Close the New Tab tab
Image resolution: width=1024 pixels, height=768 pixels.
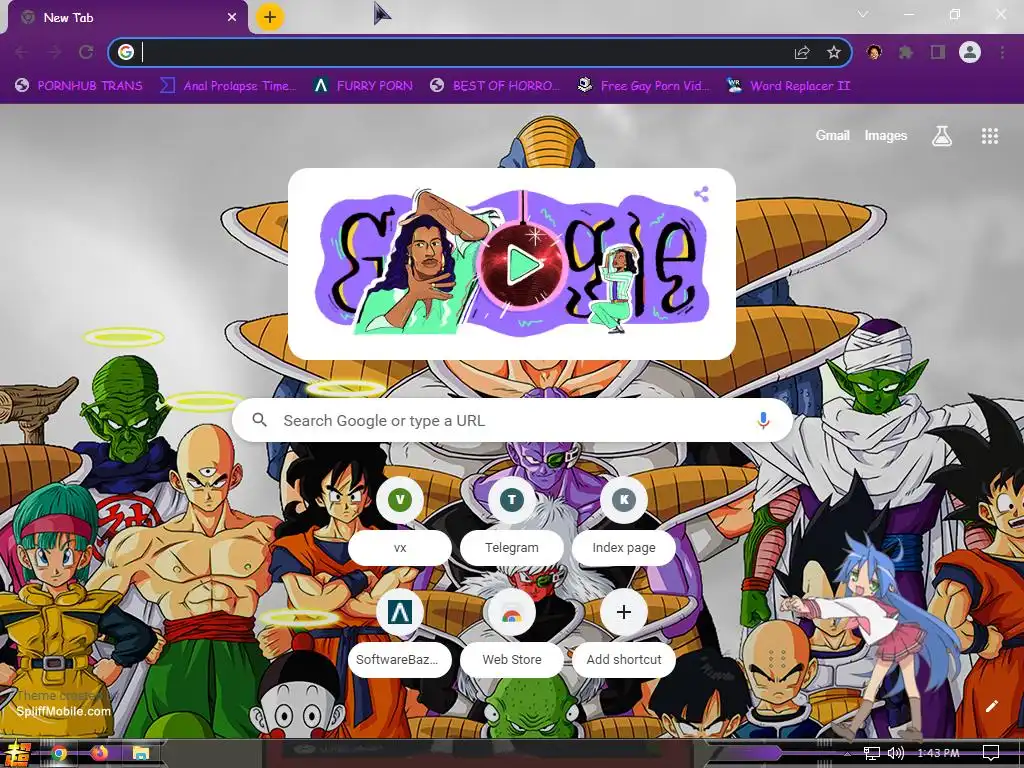pos(232,18)
